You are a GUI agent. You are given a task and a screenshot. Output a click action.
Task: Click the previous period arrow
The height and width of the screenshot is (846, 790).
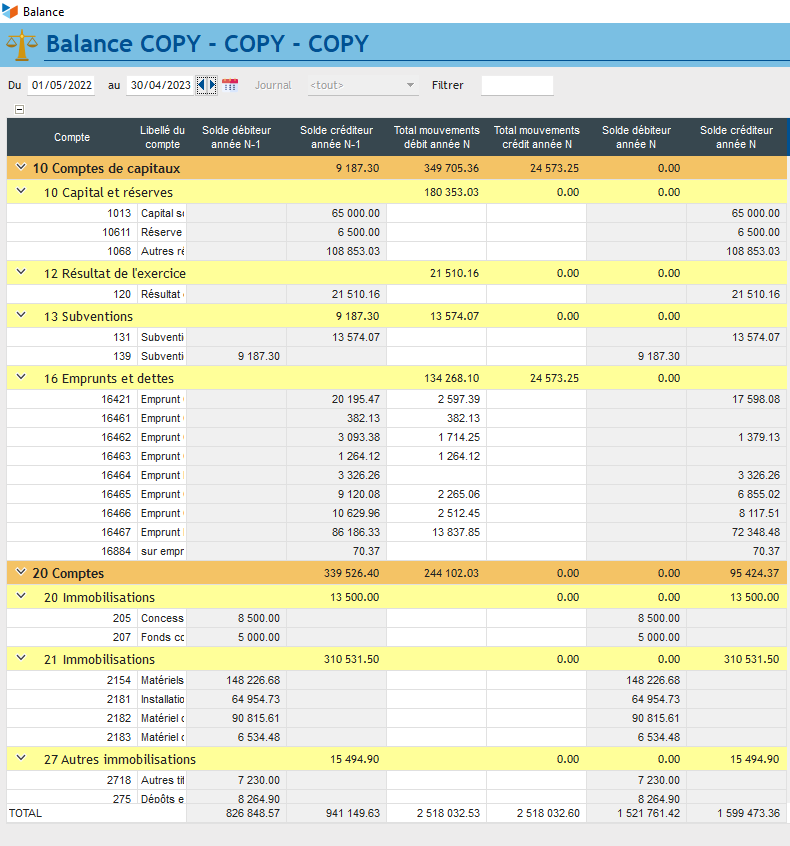(201, 85)
